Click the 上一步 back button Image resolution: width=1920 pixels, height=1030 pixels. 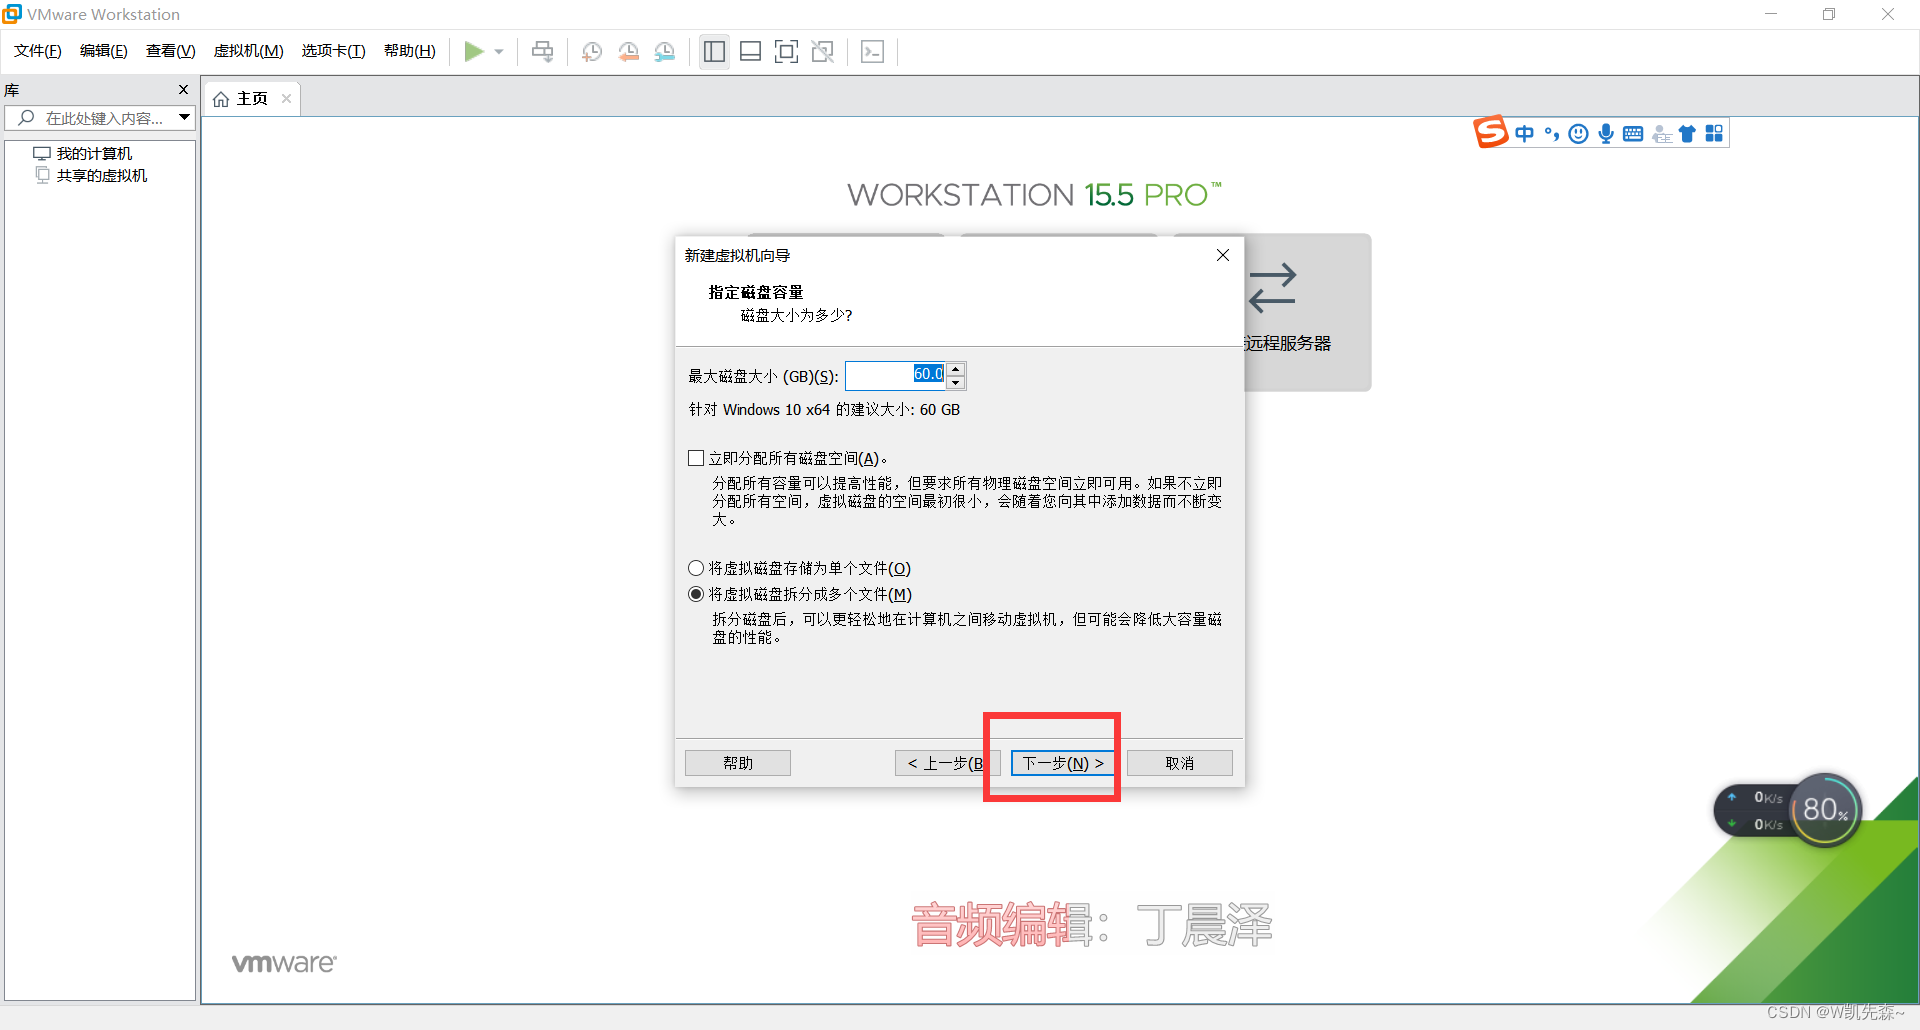(x=947, y=763)
